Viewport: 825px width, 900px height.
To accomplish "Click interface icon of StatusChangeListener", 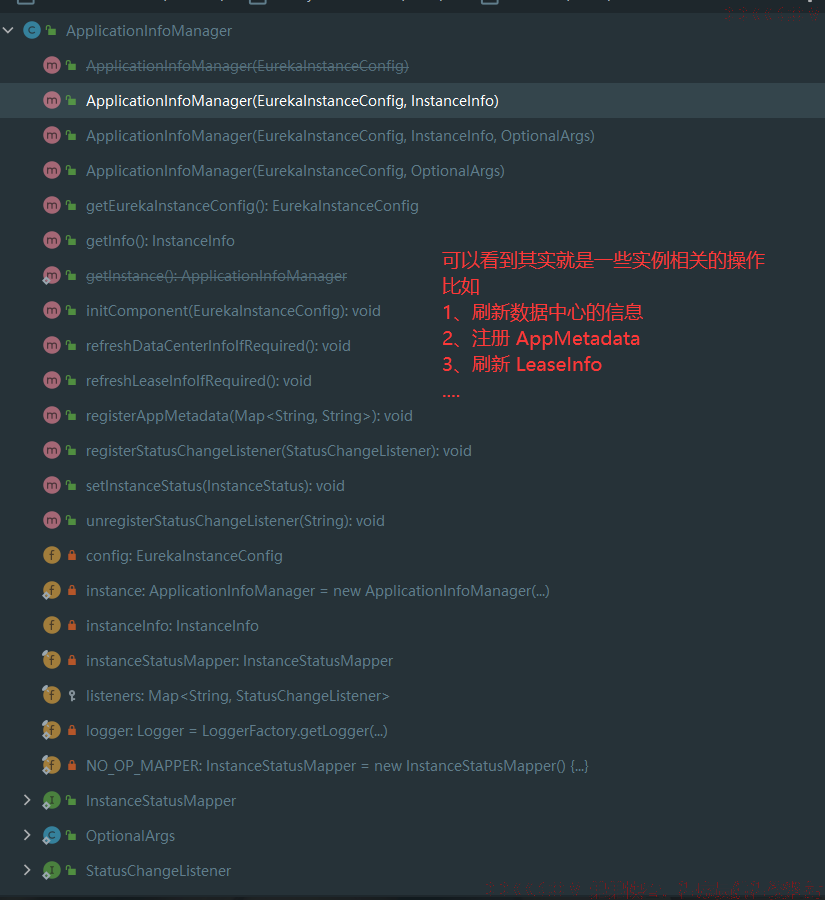I will (52, 871).
